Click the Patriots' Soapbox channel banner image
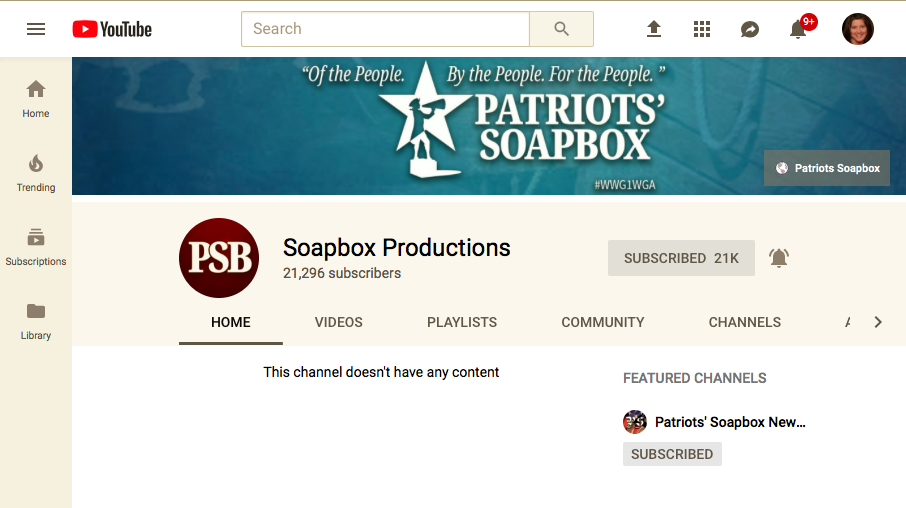906x508 pixels. 489,126
